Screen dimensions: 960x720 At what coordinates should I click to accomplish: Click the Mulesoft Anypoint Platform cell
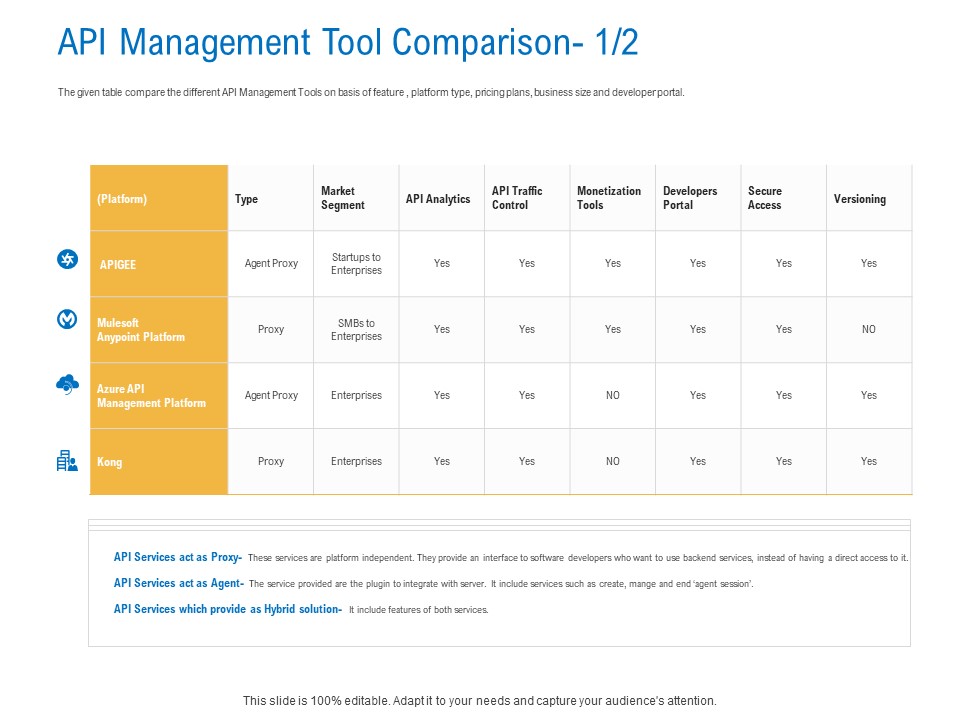tap(159, 330)
